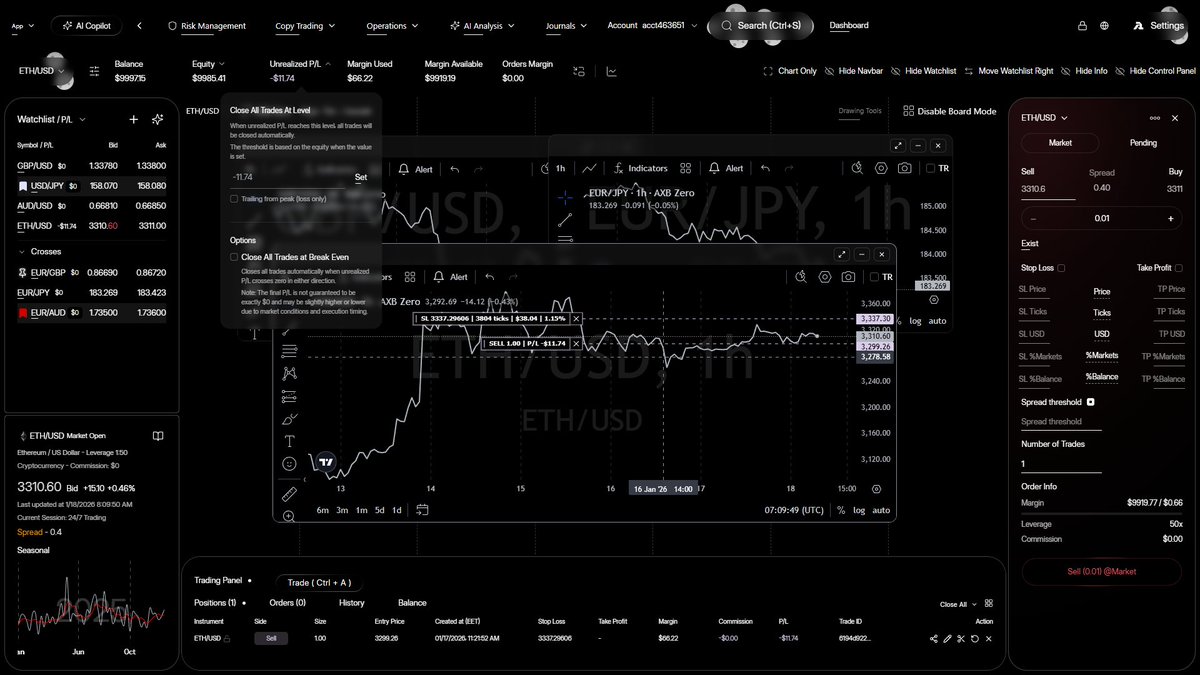Open the Orders (0) tab

(287, 603)
